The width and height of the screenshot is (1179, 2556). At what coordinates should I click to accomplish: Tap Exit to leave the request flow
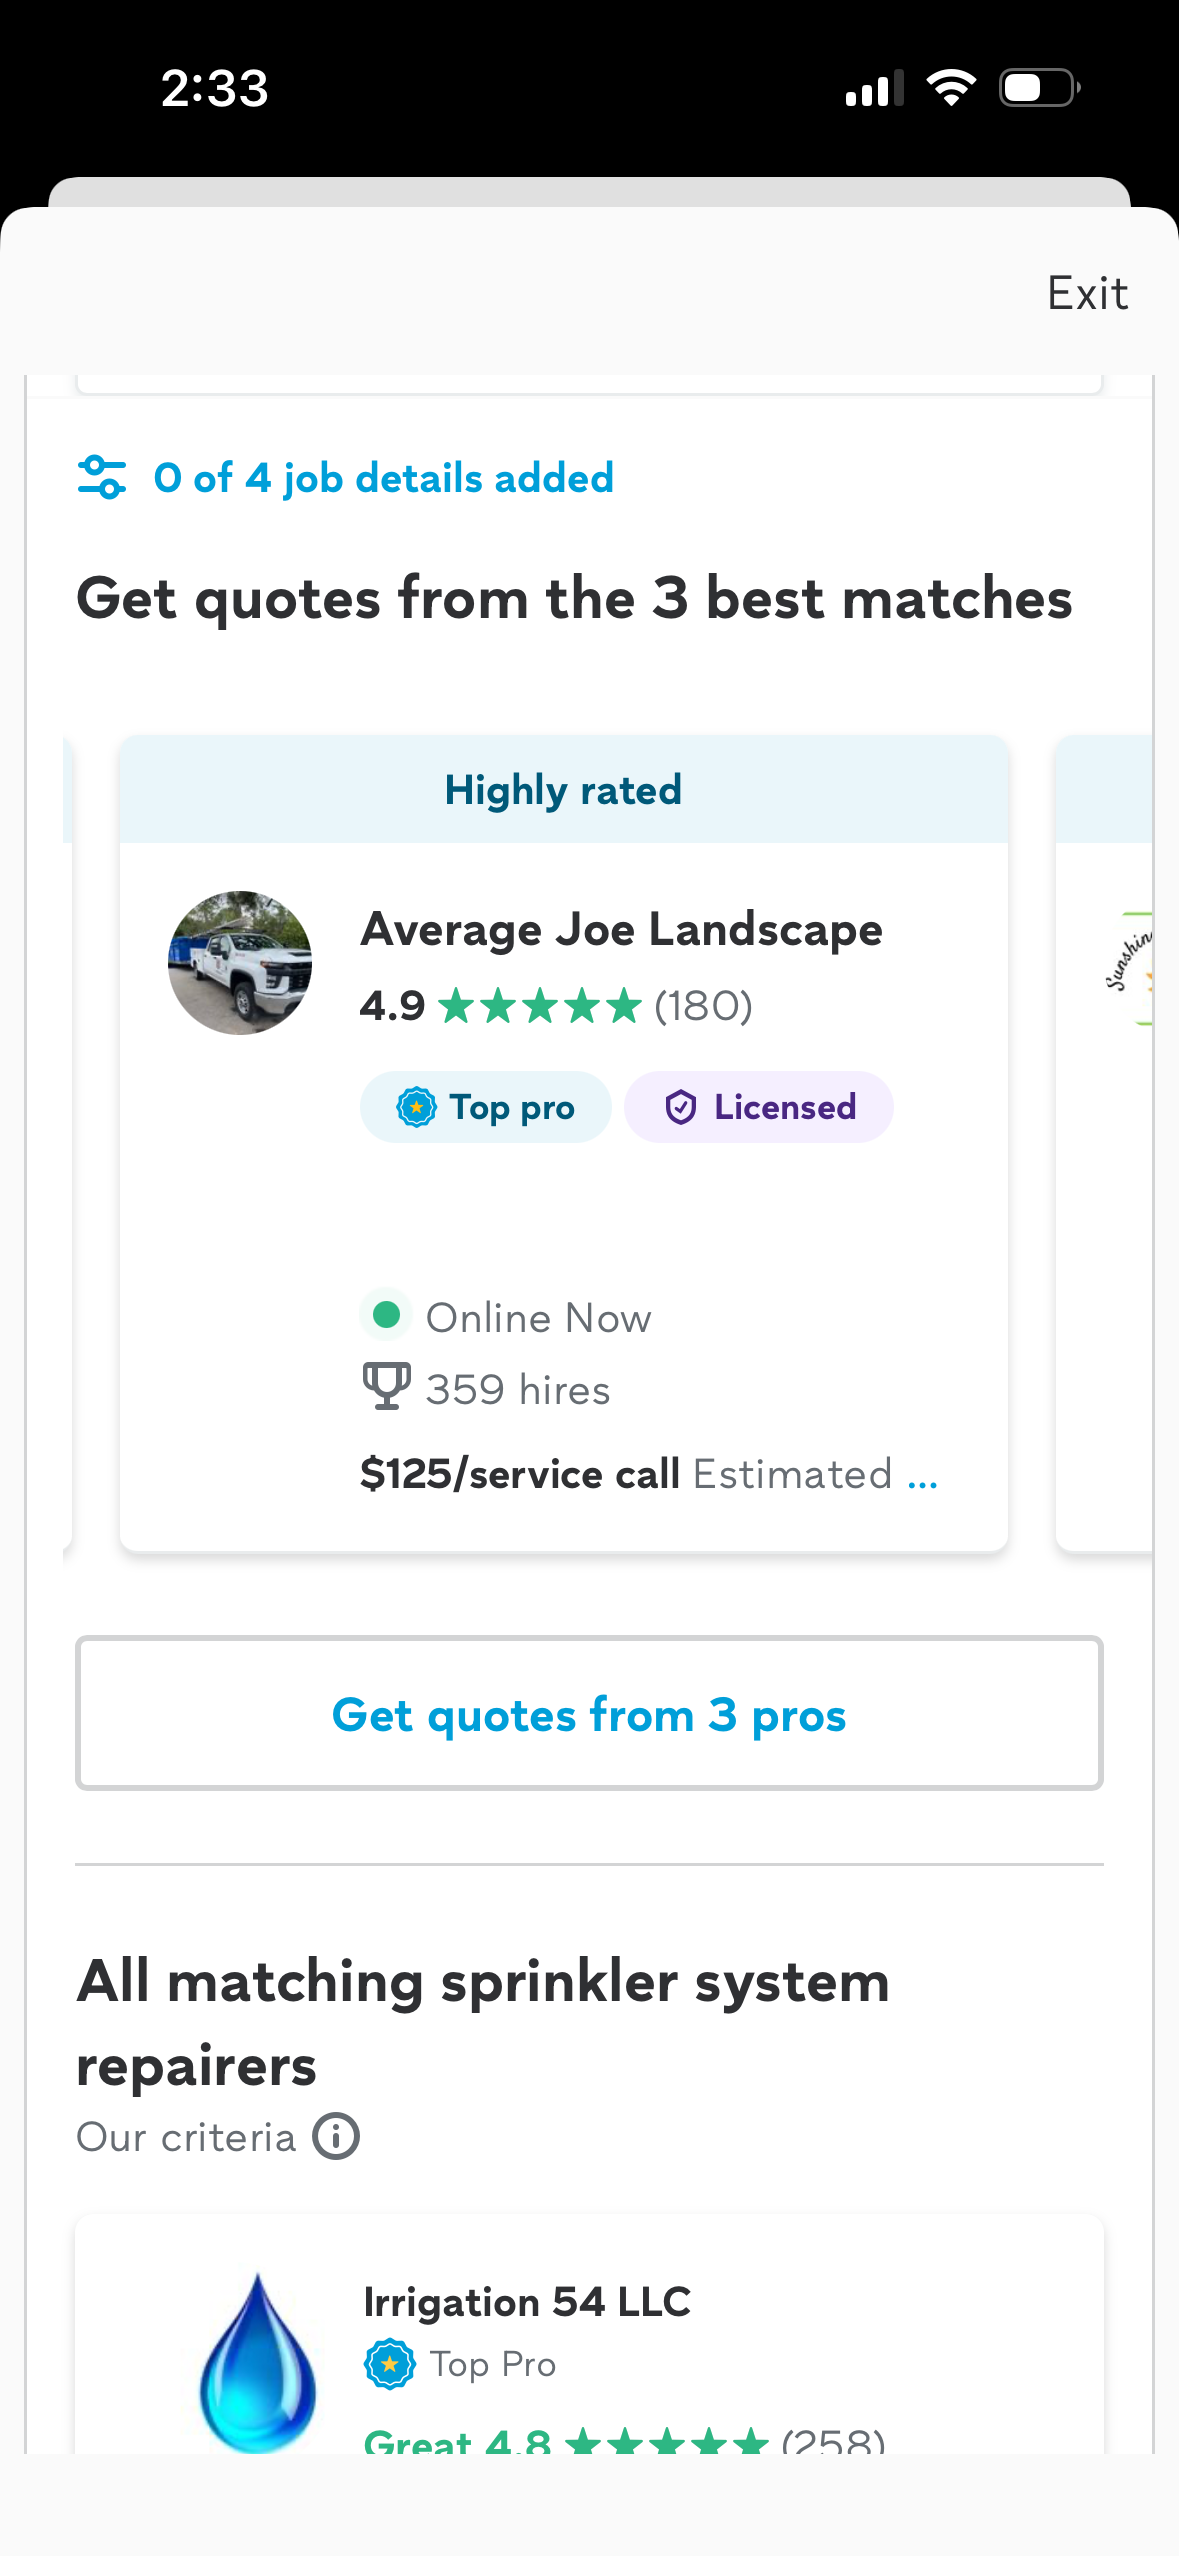click(x=1087, y=294)
